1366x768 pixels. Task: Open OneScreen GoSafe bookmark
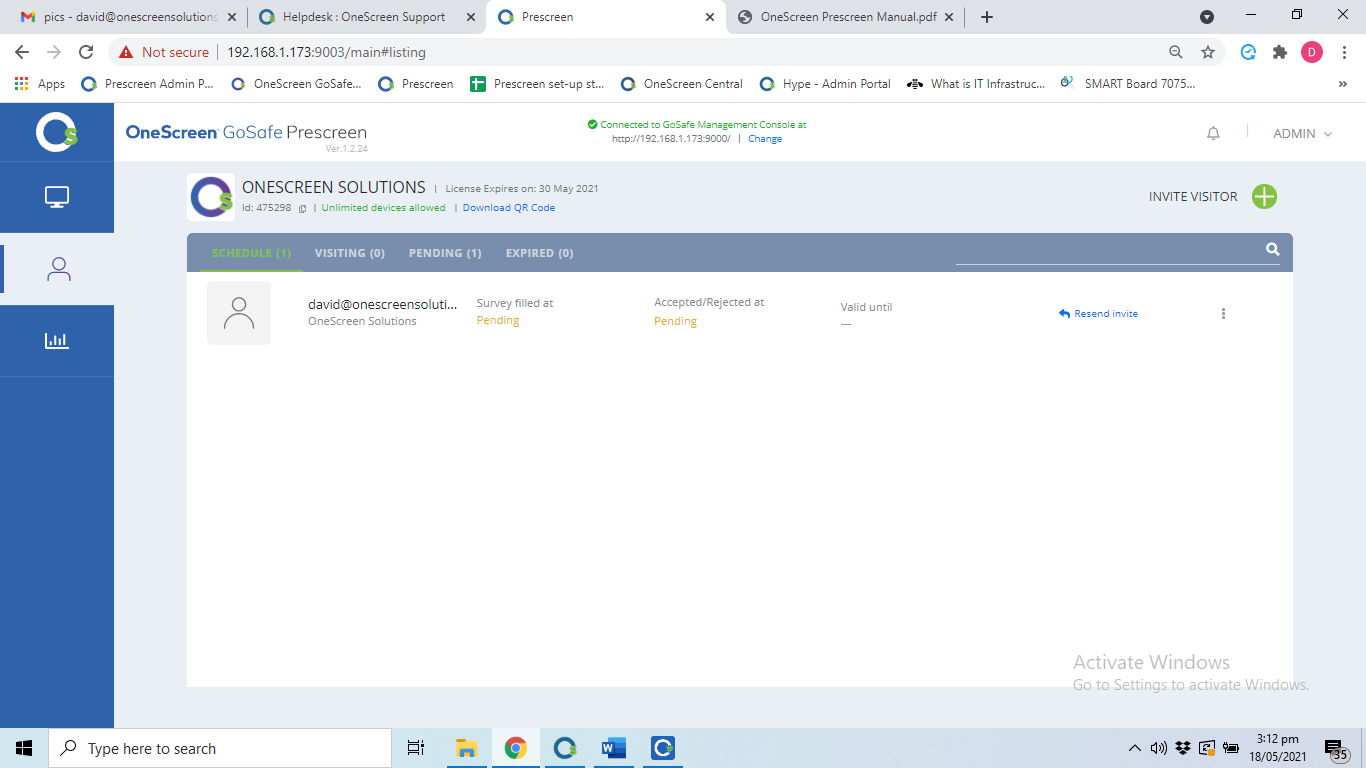pos(297,84)
